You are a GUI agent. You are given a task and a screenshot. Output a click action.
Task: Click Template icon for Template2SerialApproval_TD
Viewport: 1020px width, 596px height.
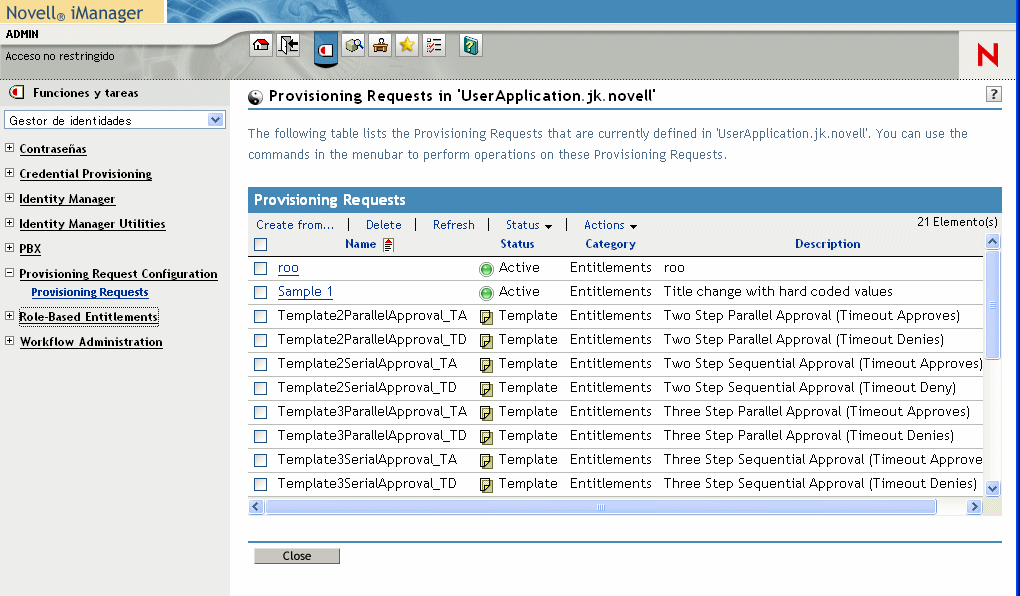tap(486, 389)
